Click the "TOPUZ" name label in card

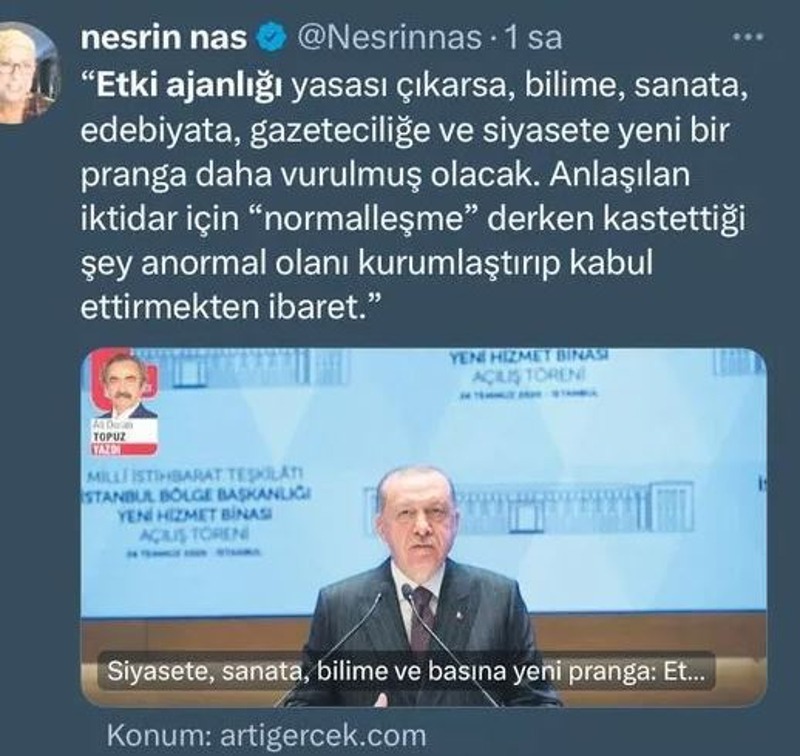click(x=109, y=436)
